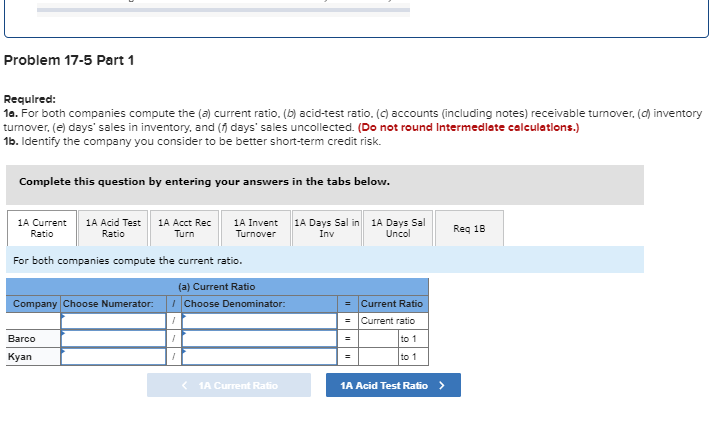The image size is (712, 443).
Task: Go to 1A Days Sal in Inv tab
Action: pos(327,228)
